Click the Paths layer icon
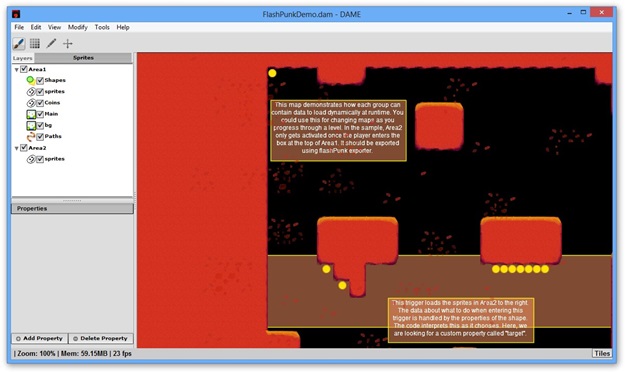The width and height of the screenshot is (625, 373). (31, 136)
